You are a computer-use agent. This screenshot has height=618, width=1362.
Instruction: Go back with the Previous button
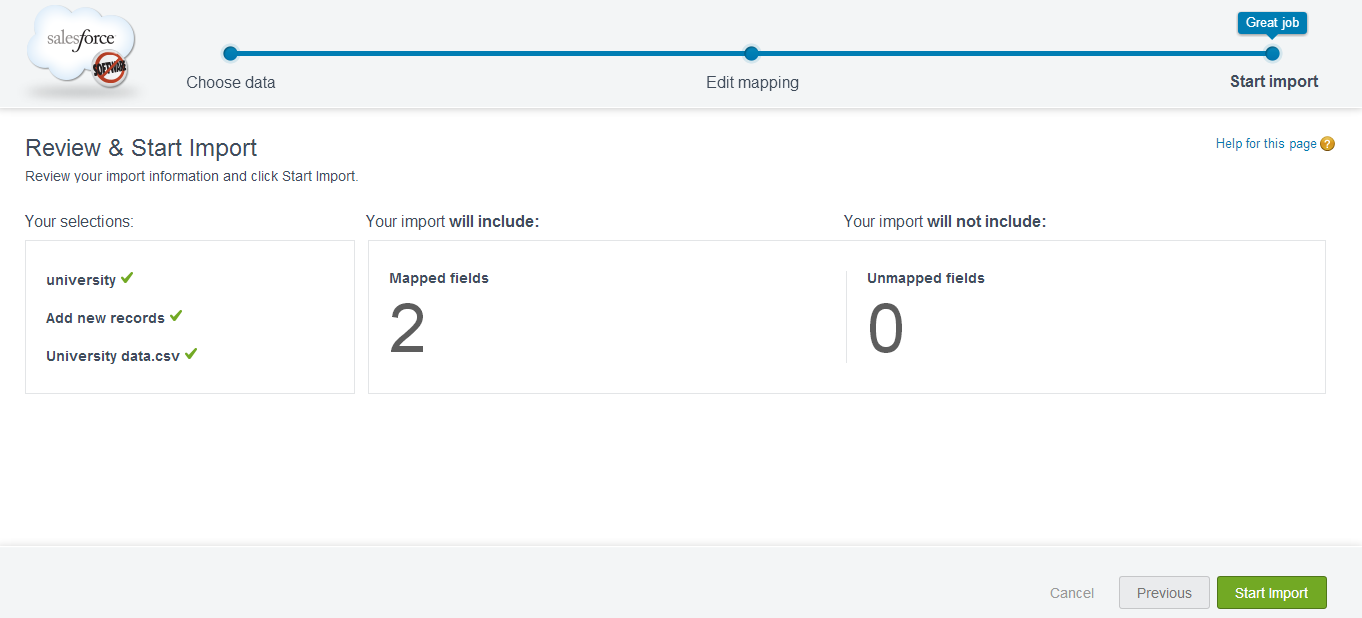1164,593
